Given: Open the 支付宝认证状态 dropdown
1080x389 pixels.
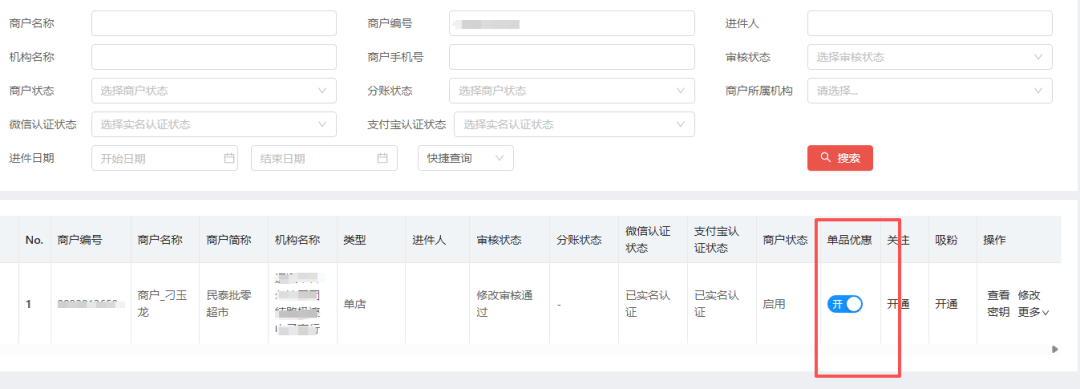Looking at the screenshot, I should click(574, 125).
